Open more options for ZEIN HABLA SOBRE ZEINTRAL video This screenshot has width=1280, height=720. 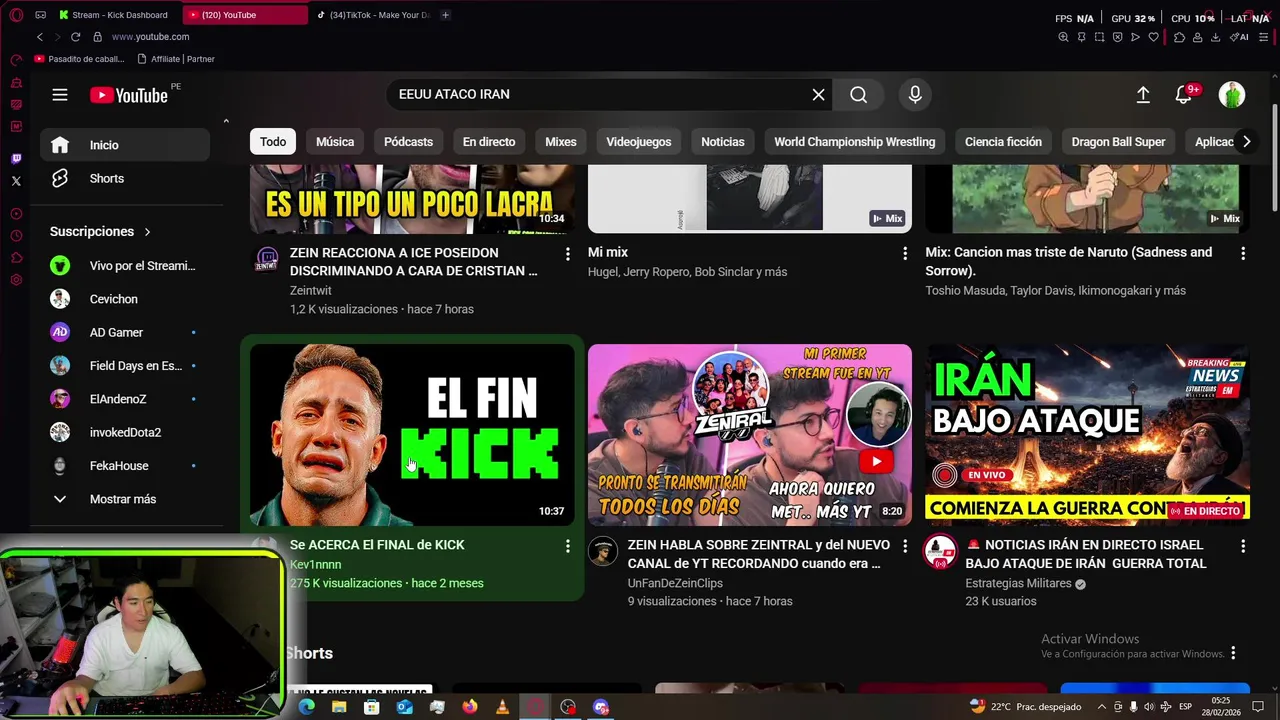click(905, 546)
